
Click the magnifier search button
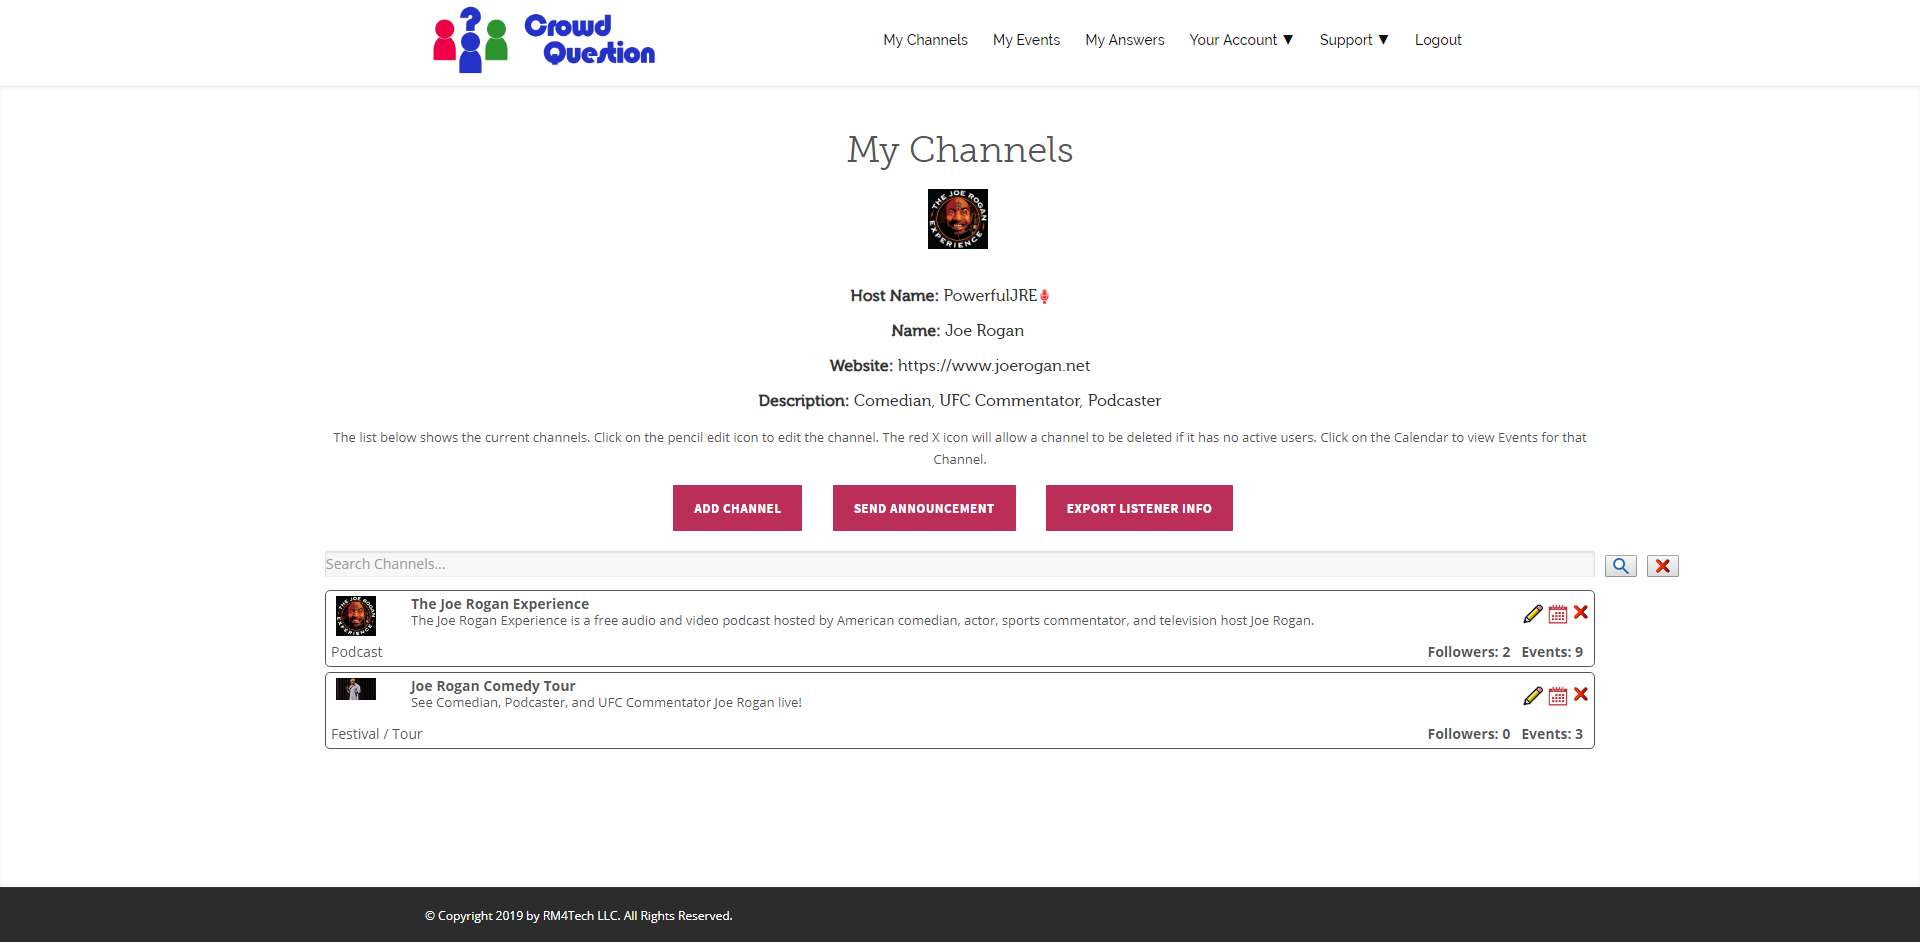tap(1621, 566)
